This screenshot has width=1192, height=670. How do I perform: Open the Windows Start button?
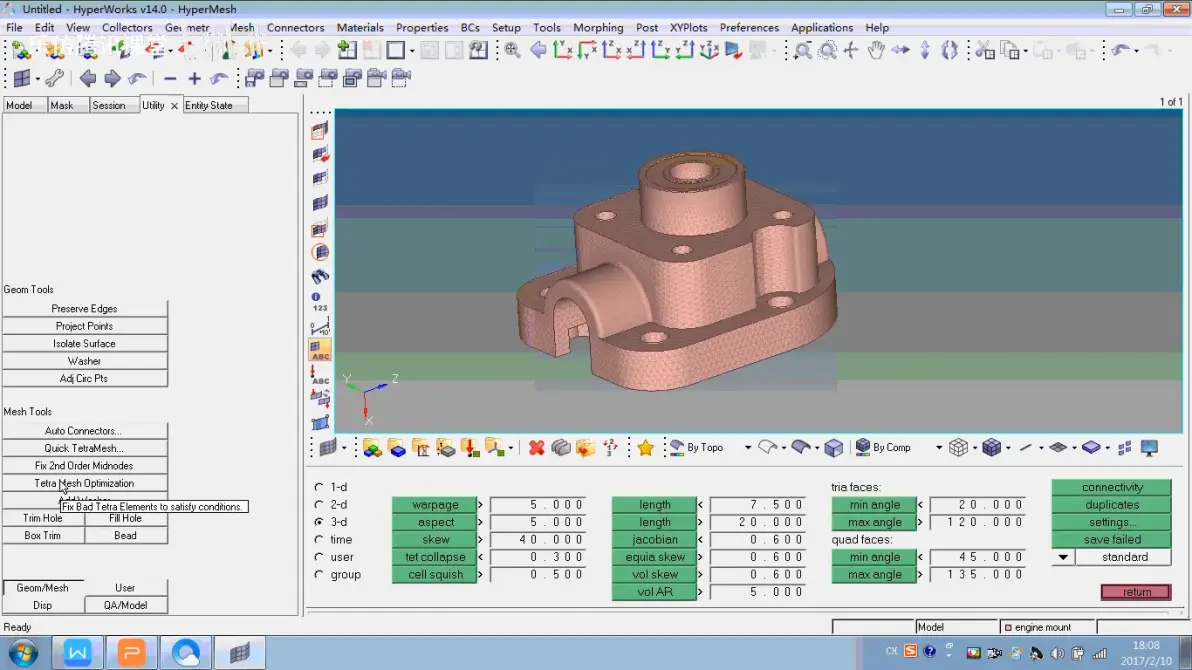click(x=24, y=653)
